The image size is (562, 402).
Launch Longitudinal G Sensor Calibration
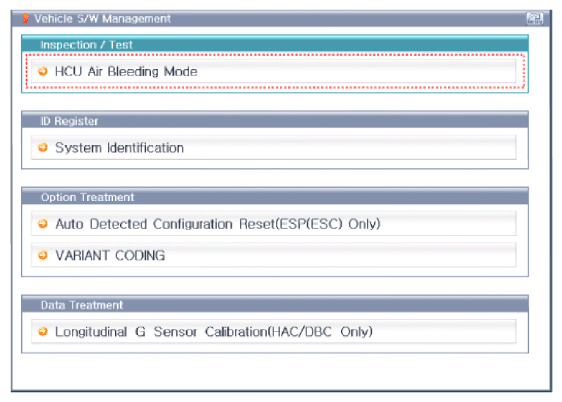click(273, 331)
